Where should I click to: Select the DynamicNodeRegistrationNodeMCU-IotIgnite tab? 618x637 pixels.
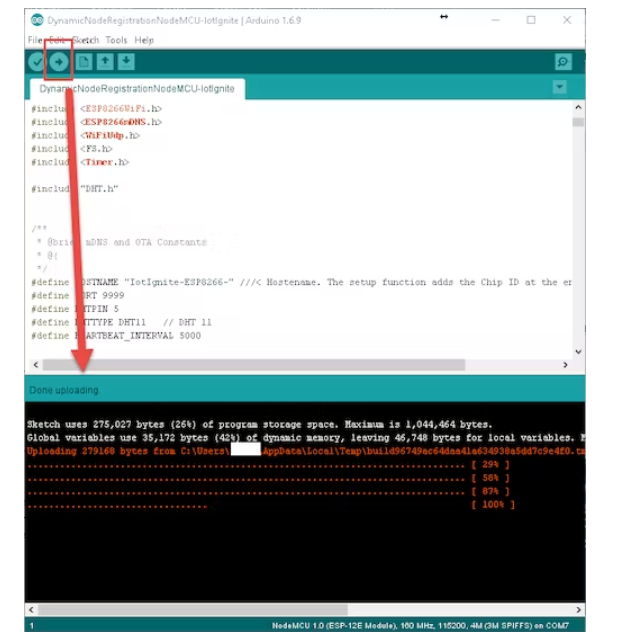[x=137, y=89]
